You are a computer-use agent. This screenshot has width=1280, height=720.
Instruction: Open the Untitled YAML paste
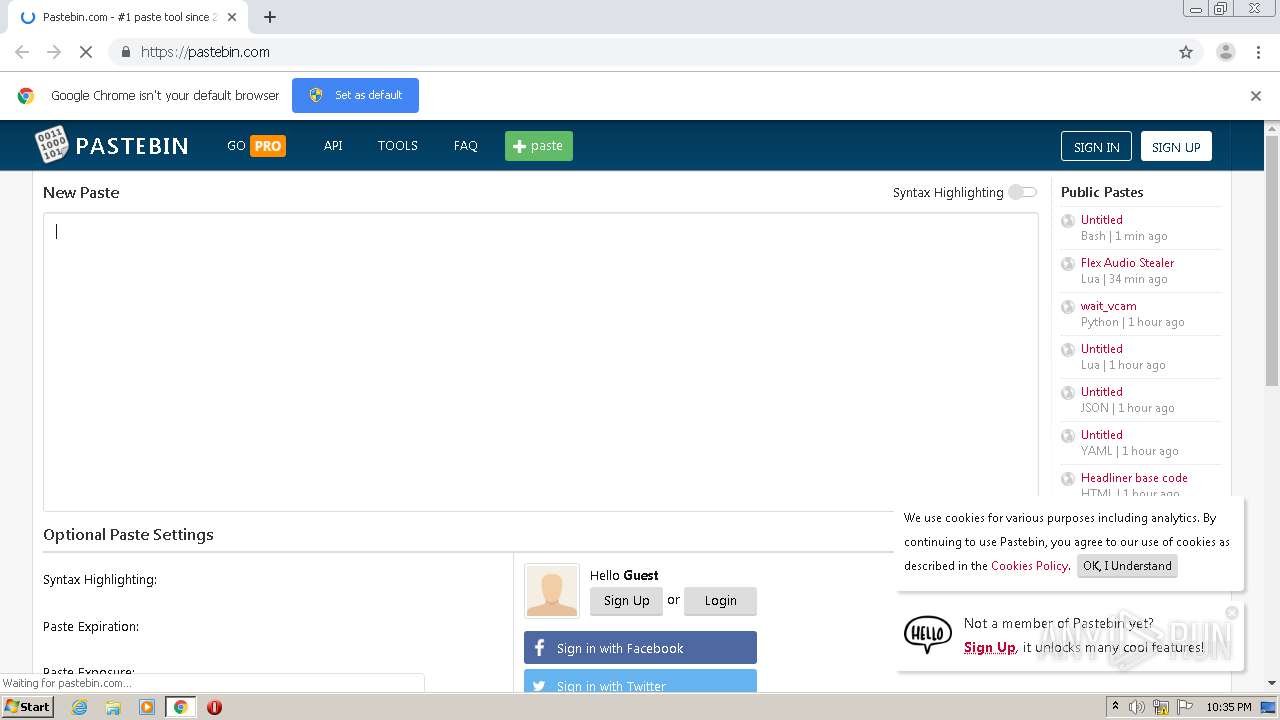coord(1101,435)
